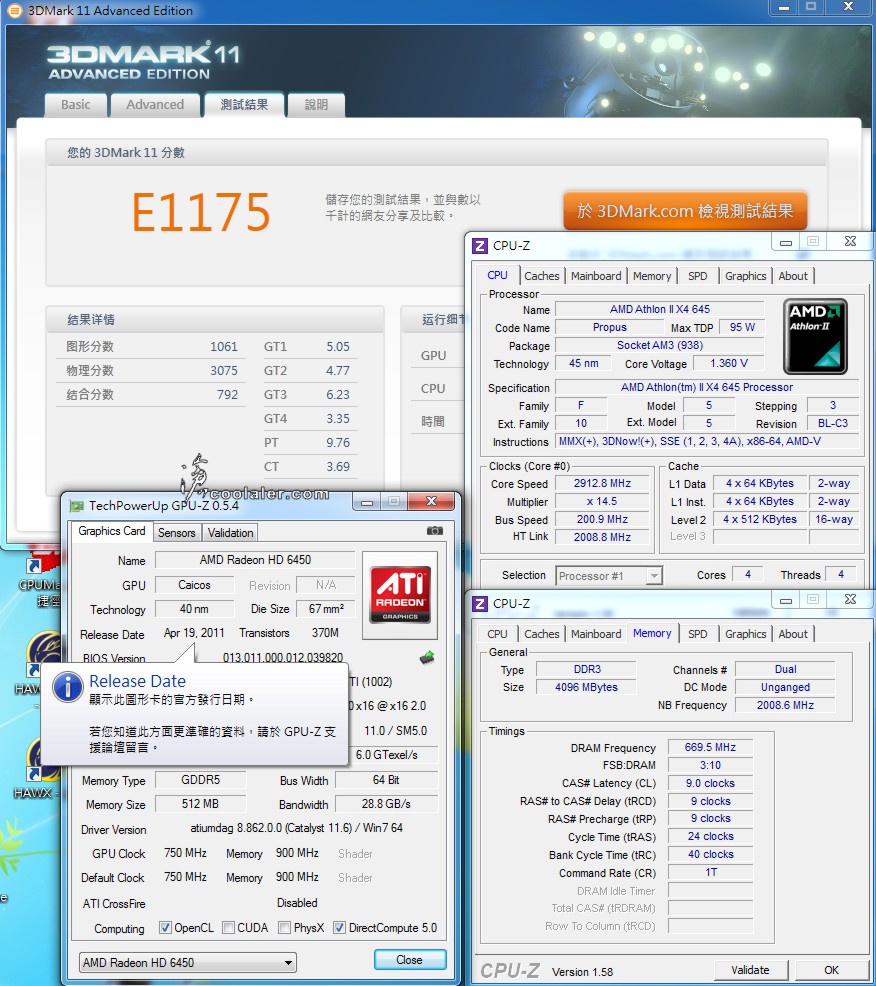Click the GPU-Z Name field AMD Radeon HD 6450
The height and width of the screenshot is (986, 876).
[x=255, y=560]
